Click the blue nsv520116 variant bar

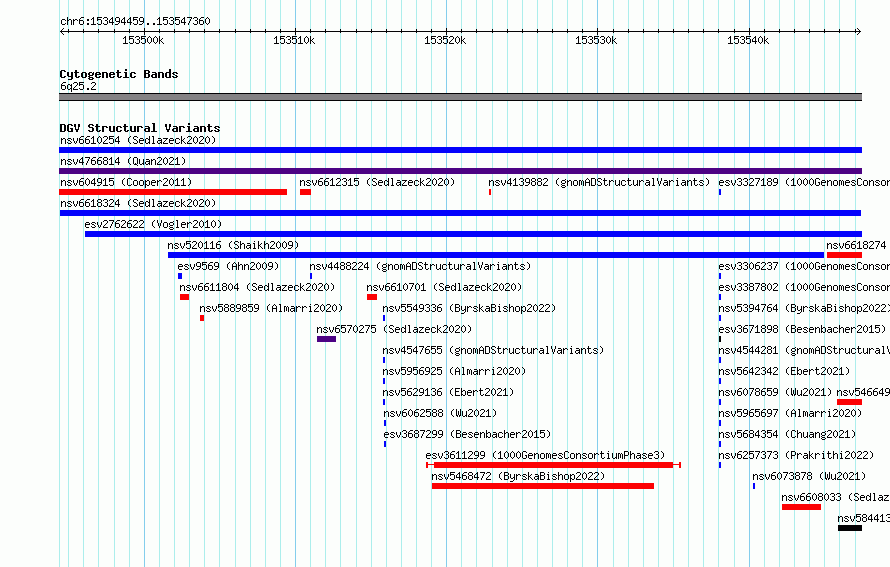tap(496, 255)
